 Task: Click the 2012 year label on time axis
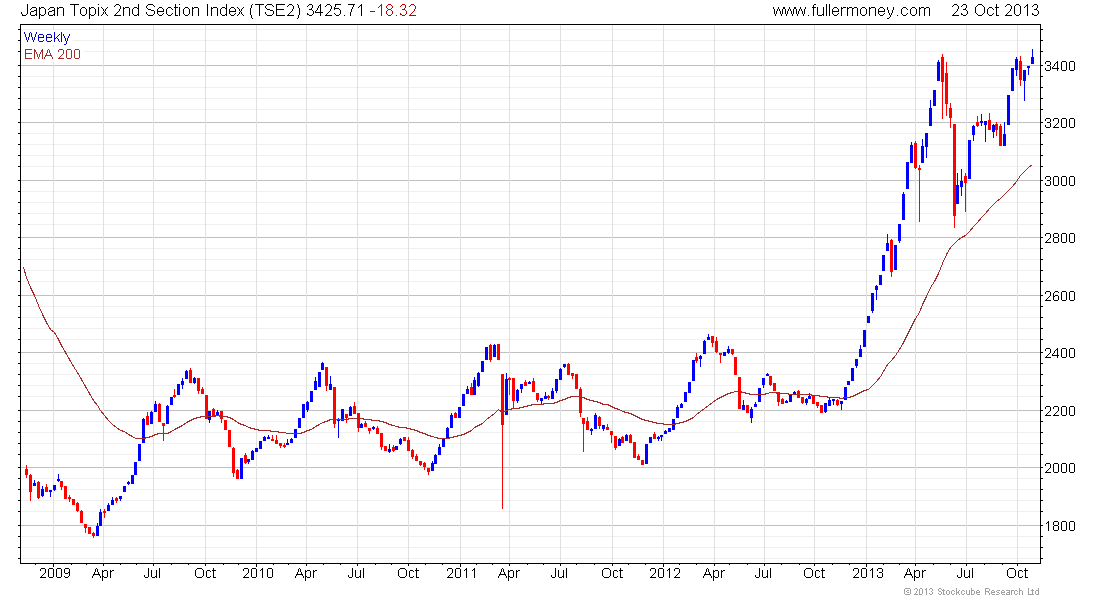click(x=664, y=573)
